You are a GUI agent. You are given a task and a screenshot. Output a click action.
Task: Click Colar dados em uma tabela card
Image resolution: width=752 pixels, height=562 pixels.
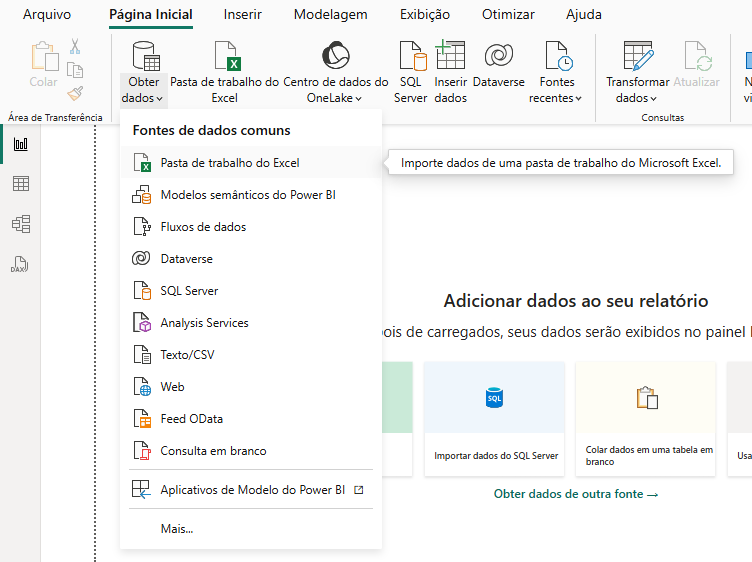(646, 419)
